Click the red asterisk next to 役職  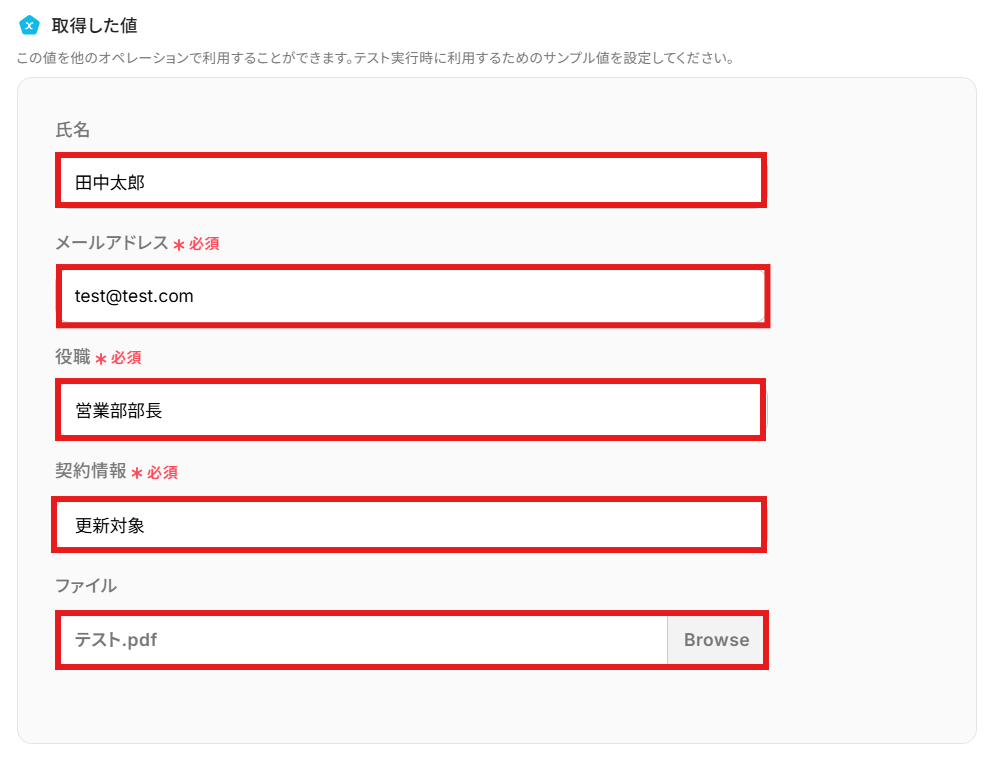tap(101, 359)
